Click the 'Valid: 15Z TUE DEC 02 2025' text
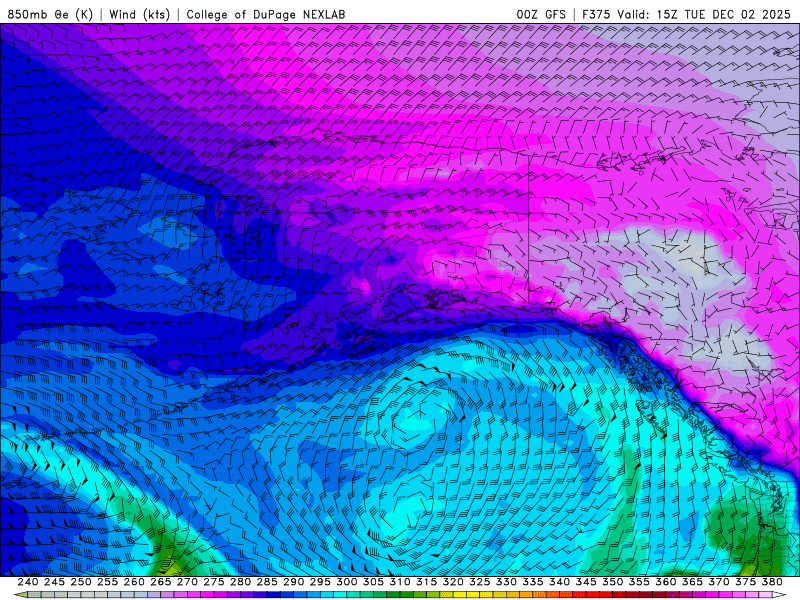The image size is (800, 600). [704, 14]
